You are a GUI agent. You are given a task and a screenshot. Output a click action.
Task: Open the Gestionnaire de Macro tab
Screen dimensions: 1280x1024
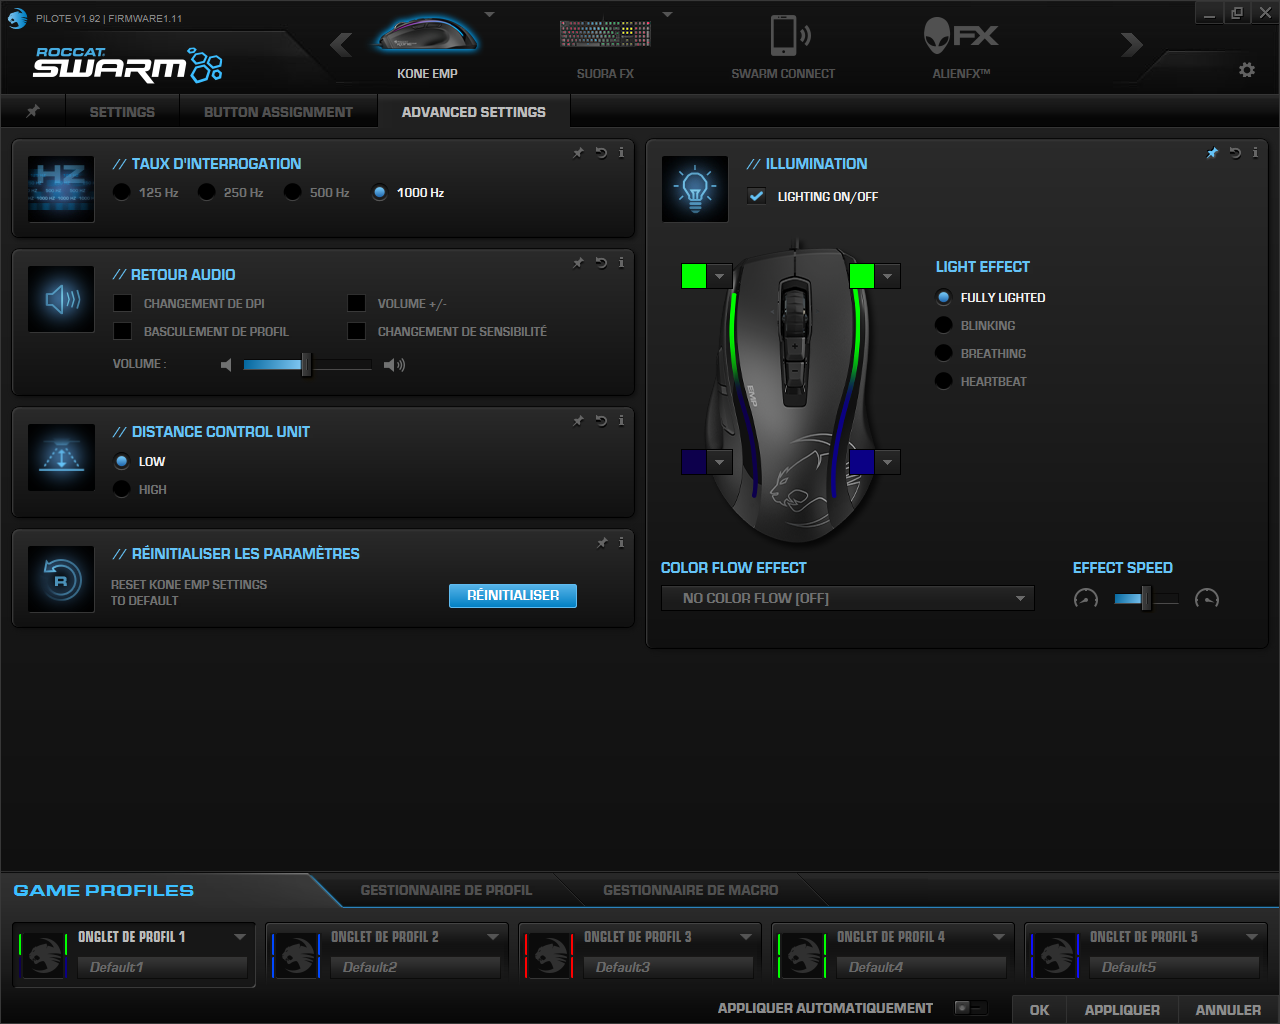point(690,890)
